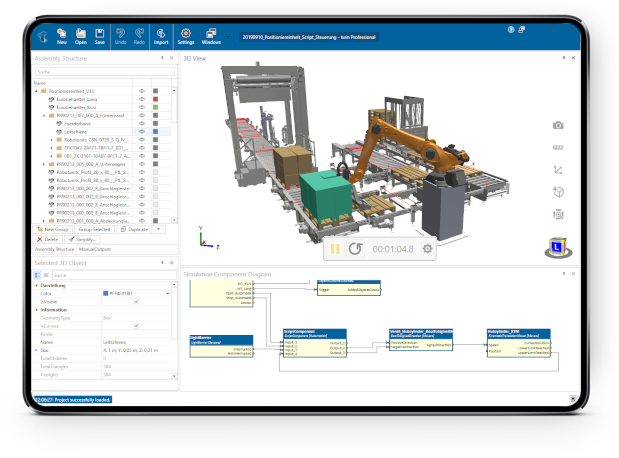This screenshot has height=458, width=619.
Task: Select the Assembly Structure bottom tab
Action: tap(54, 249)
